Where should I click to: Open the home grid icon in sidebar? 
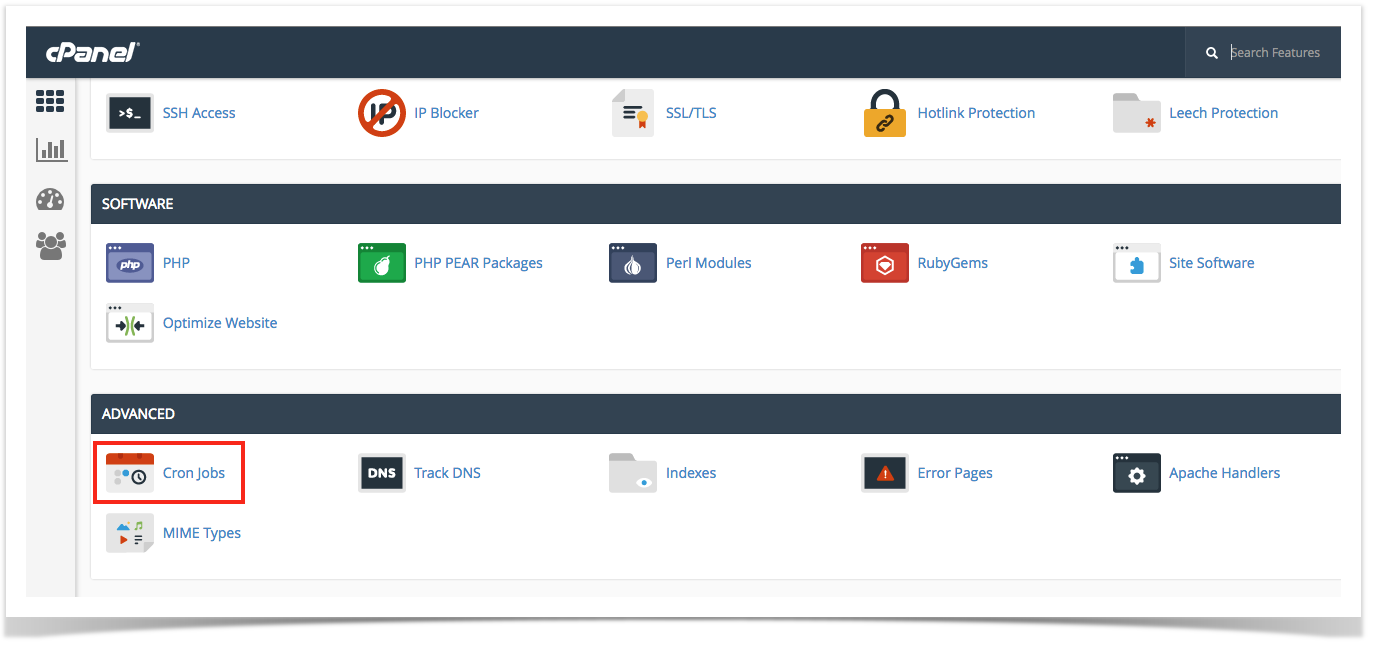pyautogui.click(x=50, y=100)
